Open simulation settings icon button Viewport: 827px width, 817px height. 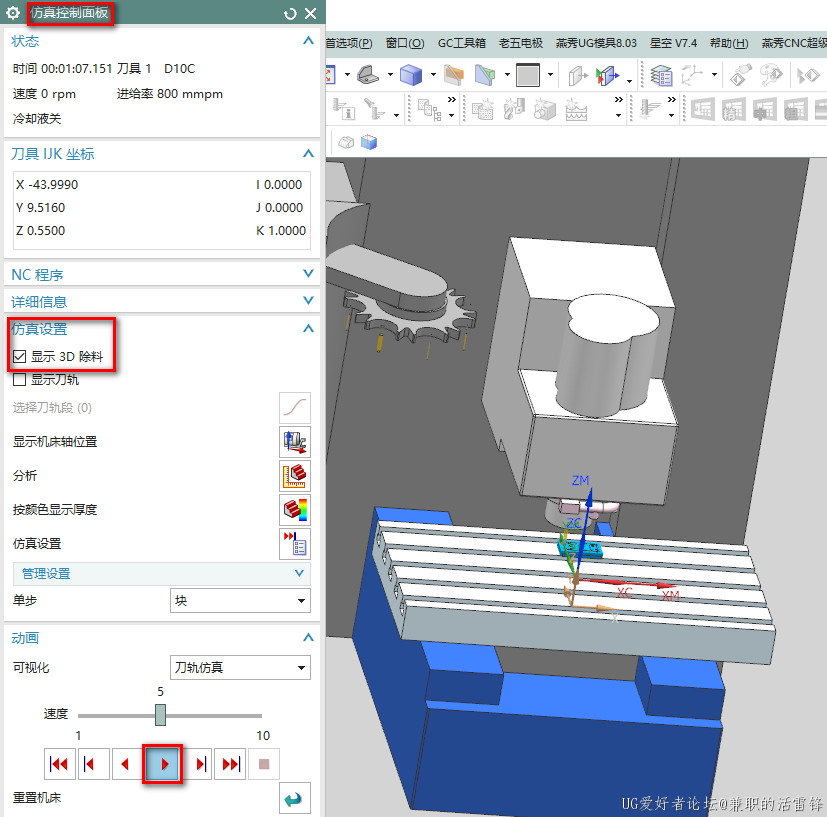(x=294, y=544)
